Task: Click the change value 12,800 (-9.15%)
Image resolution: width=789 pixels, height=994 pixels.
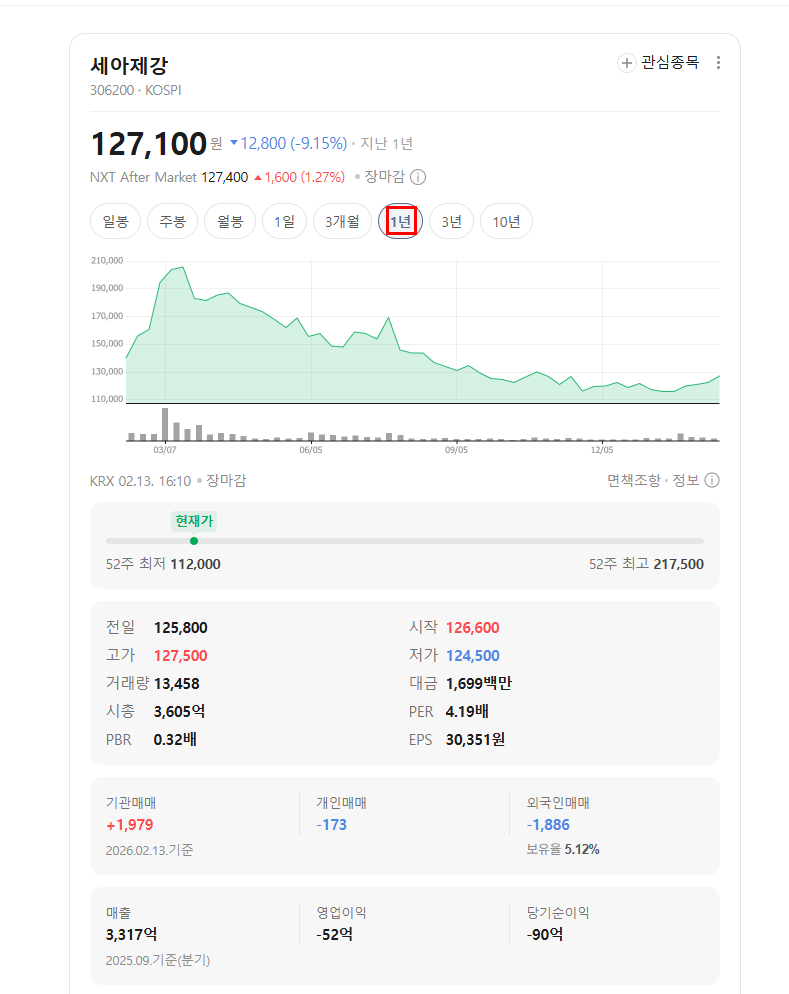Action: point(288,144)
